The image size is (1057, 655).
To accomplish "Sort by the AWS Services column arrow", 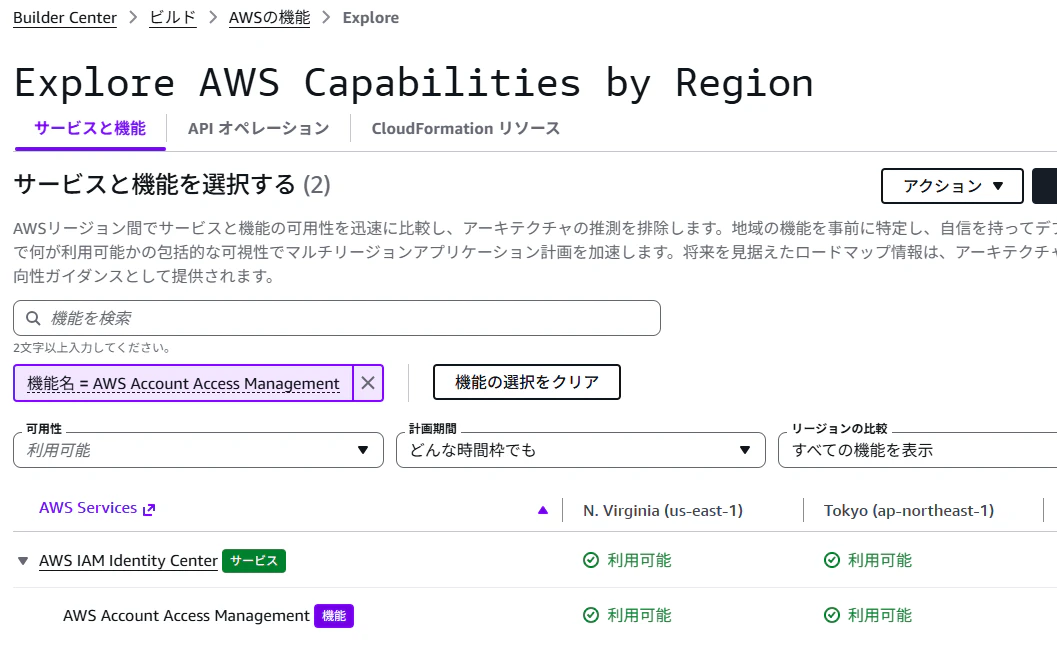I will [x=543, y=510].
